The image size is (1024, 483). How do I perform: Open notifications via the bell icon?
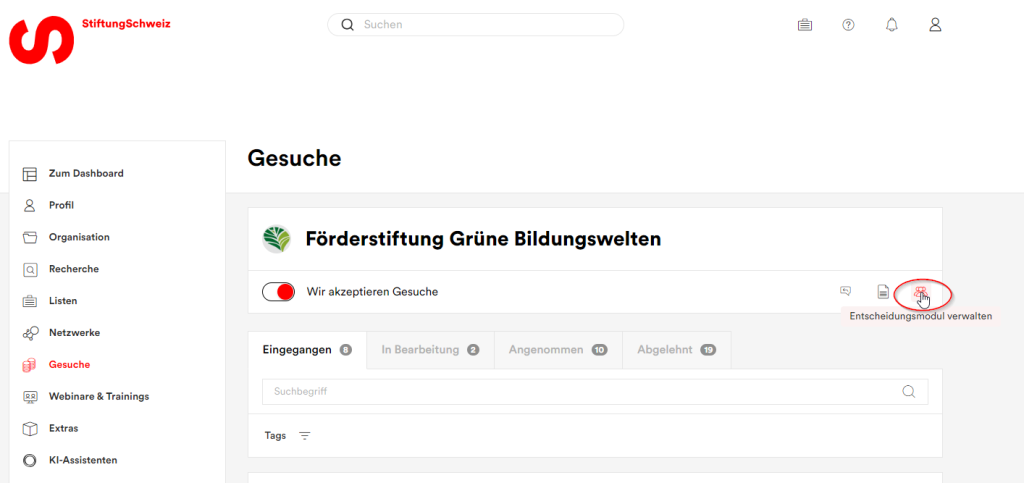click(x=891, y=25)
